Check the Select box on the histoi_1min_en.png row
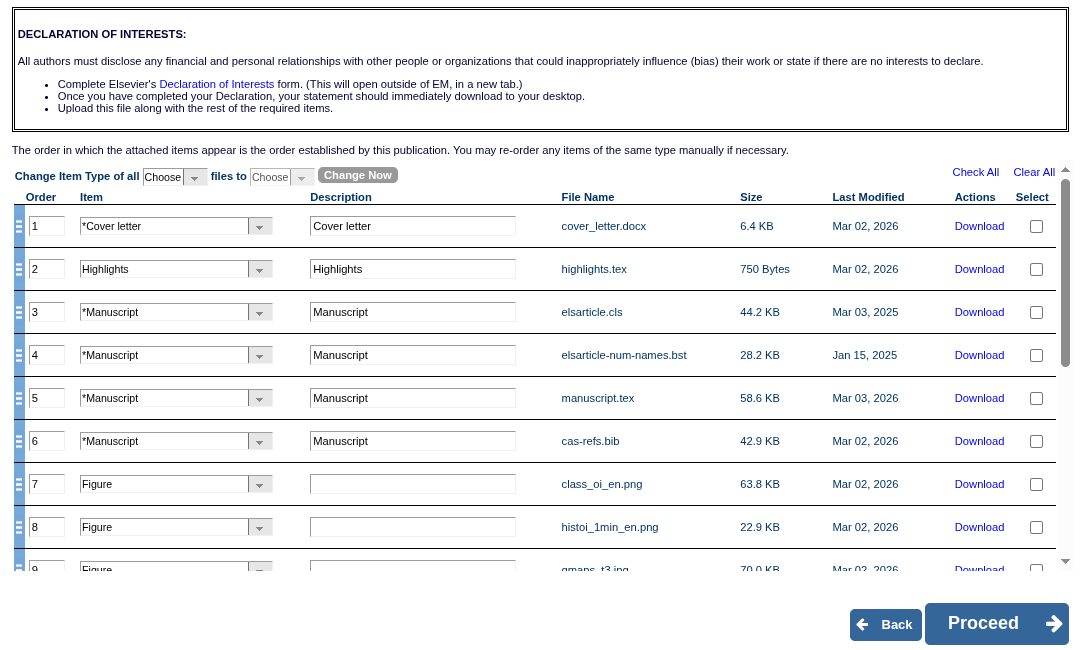Image resolution: width=1081 pixels, height=650 pixels. tap(1036, 527)
